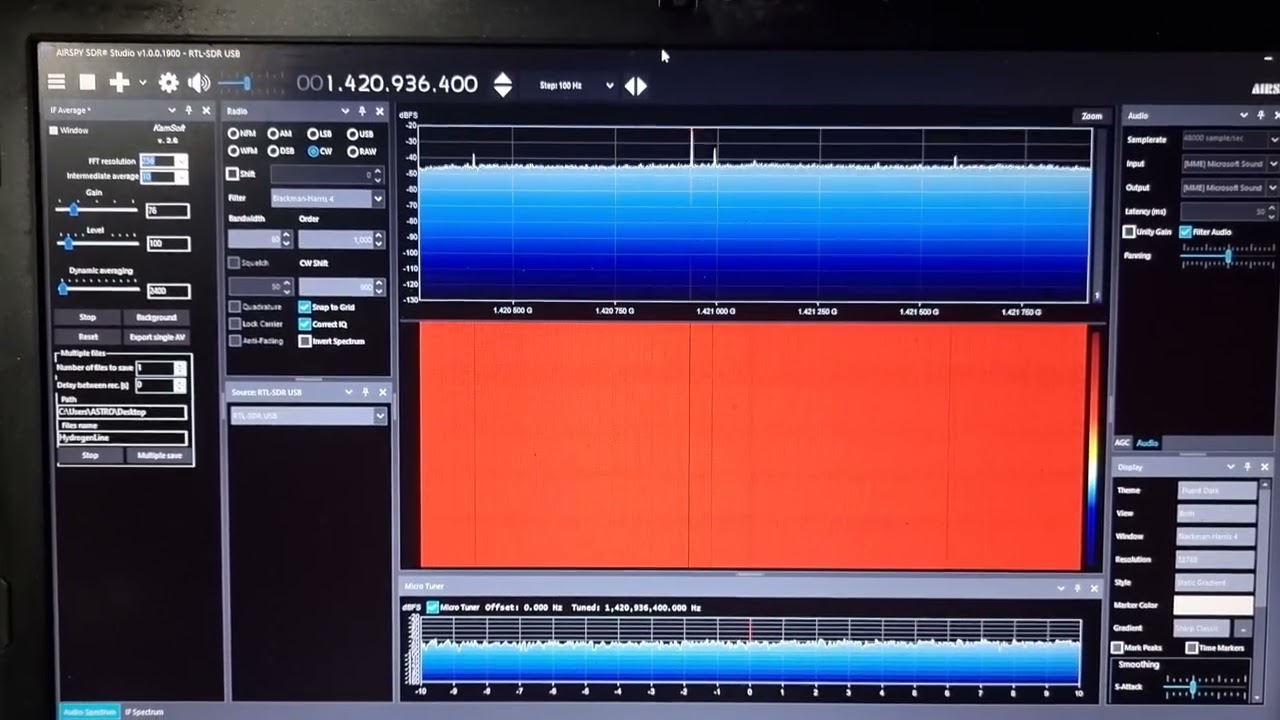Open Display panel options chevron
This screenshot has width=1280, height=720.
point(1231,467)
